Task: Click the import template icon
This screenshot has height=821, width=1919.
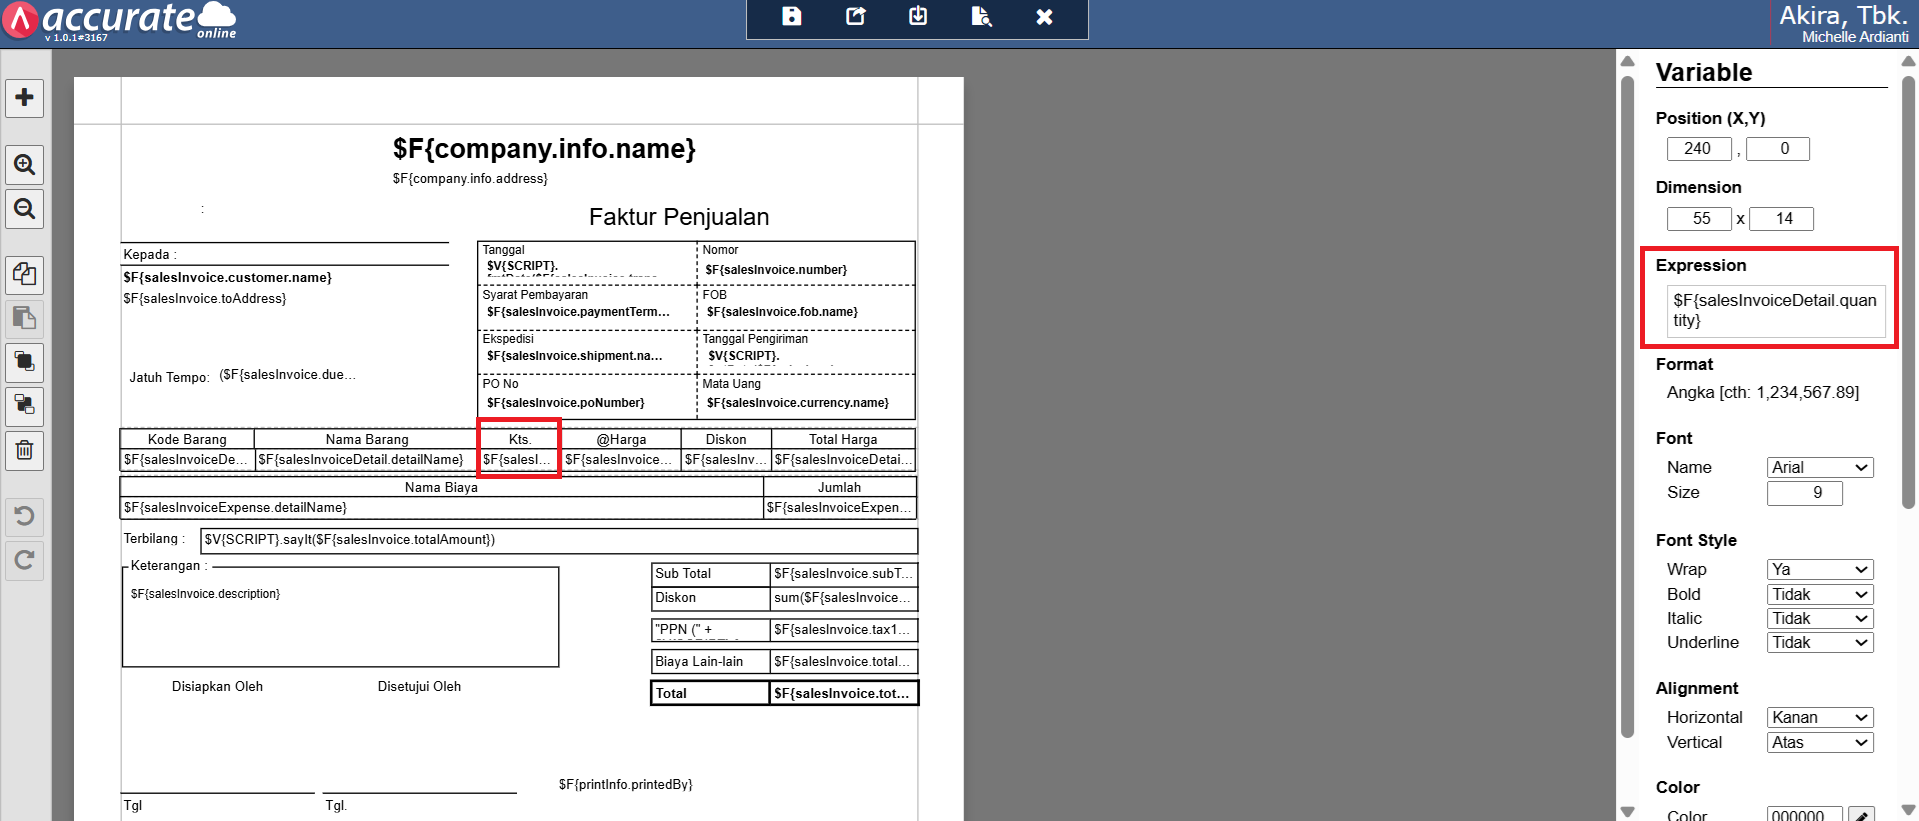Action: click(x=918, y=17)
